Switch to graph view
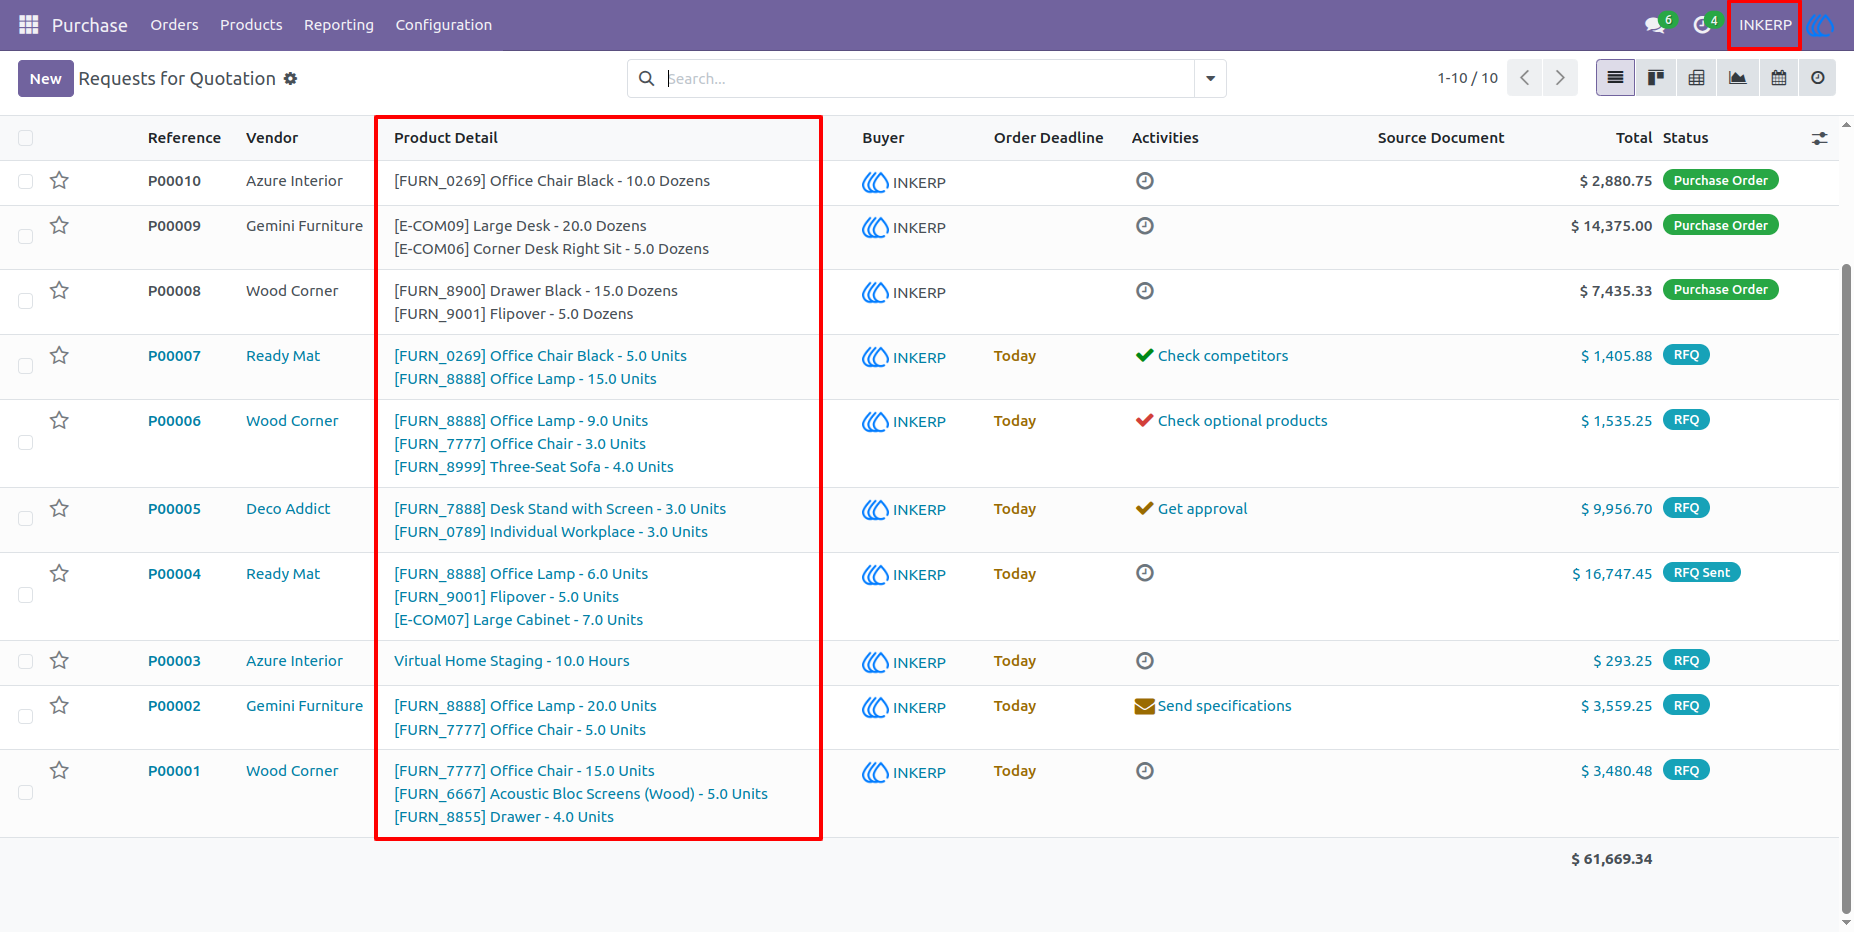Screen dimensions: 1854x932 (x=1738, y=78)
